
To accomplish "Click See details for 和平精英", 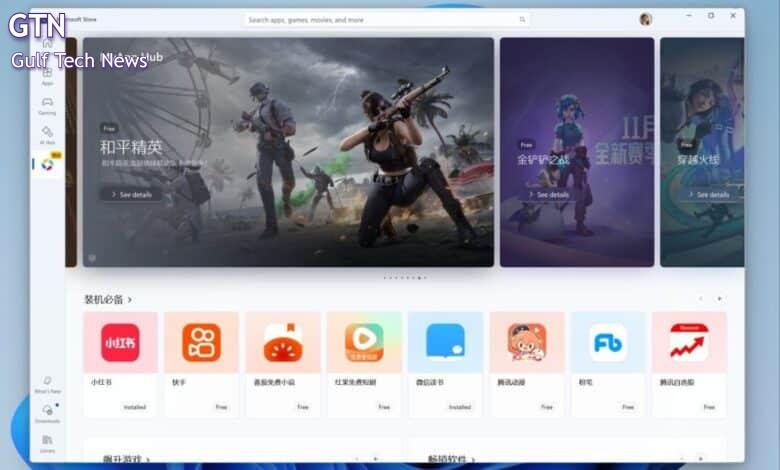I will point(131,194).
